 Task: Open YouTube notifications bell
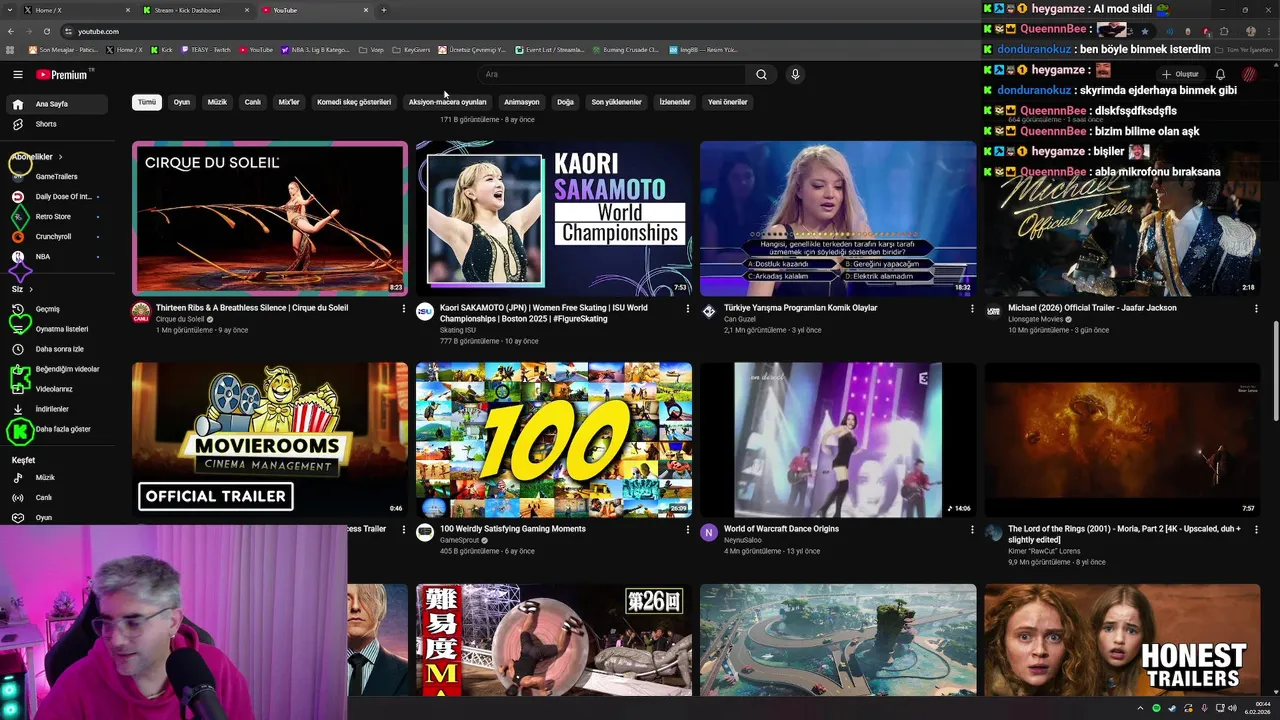click(1220, 74)
